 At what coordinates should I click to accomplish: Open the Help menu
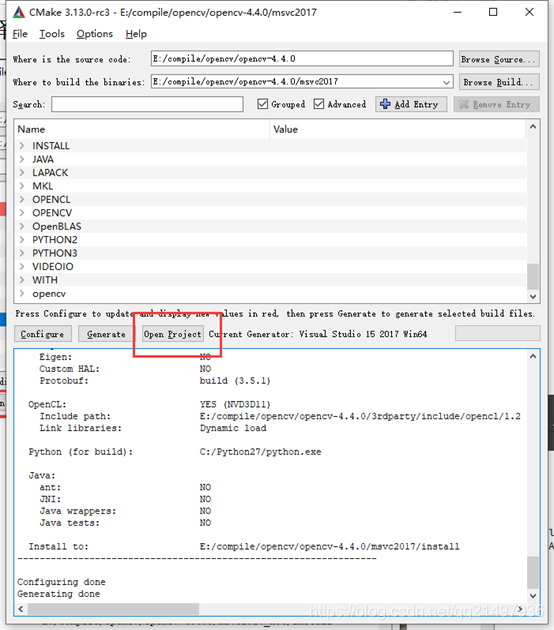(x=136, y=34)
